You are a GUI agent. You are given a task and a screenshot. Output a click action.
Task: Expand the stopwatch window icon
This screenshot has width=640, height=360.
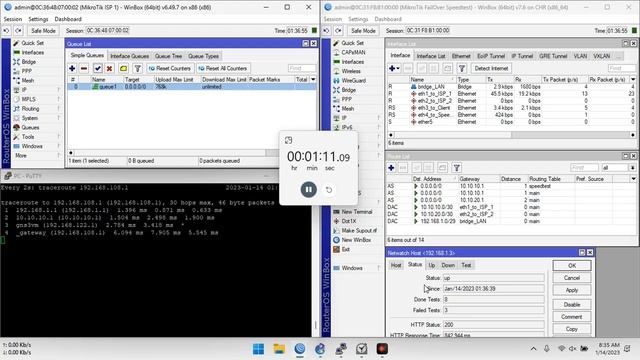(x=289, y=140)
